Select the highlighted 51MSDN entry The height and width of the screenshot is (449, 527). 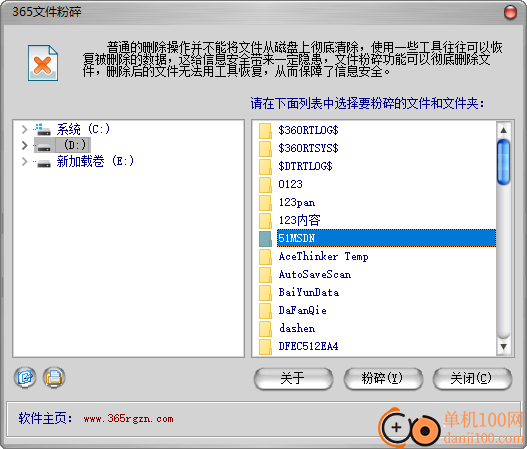point(386,238)
